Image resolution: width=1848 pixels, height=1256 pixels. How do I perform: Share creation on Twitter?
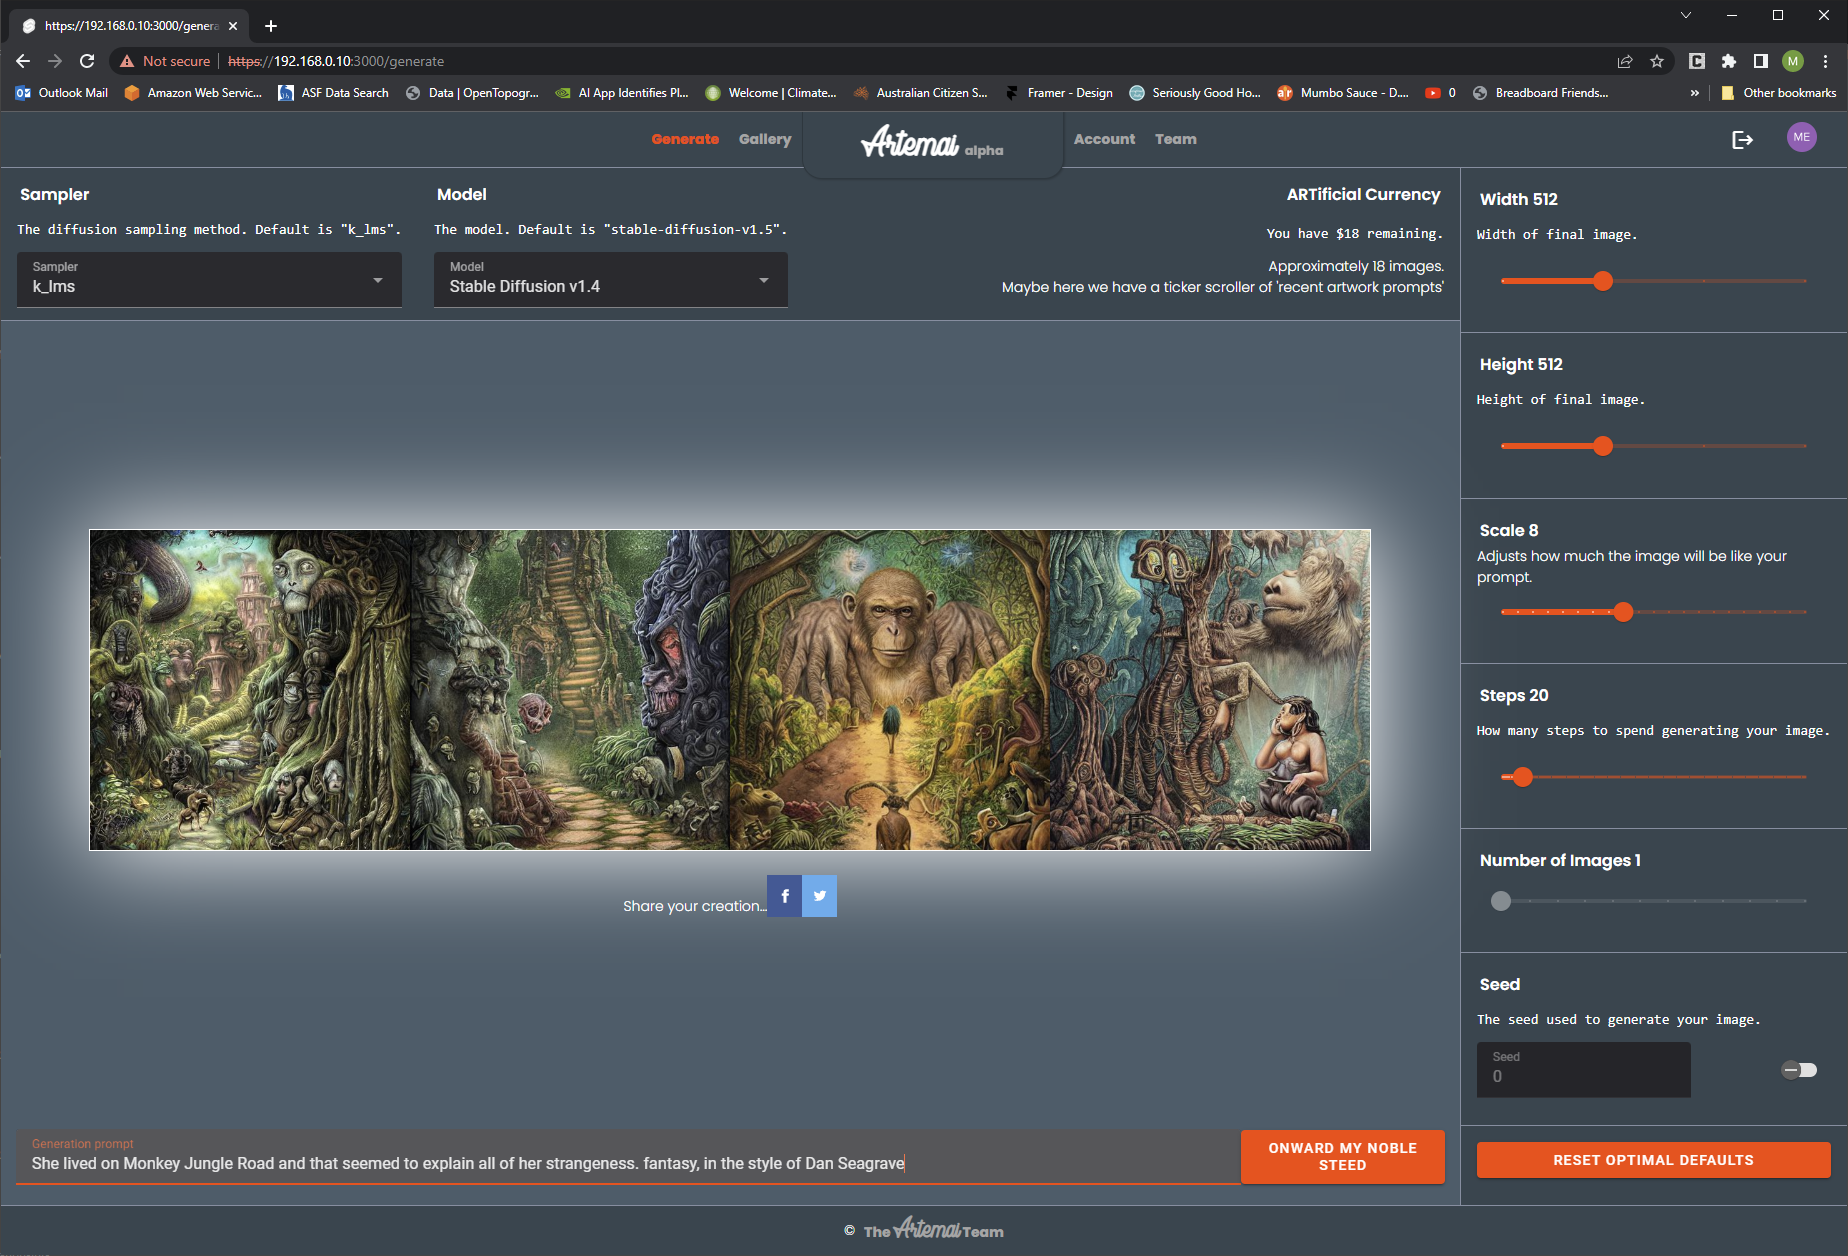point(820,896)
